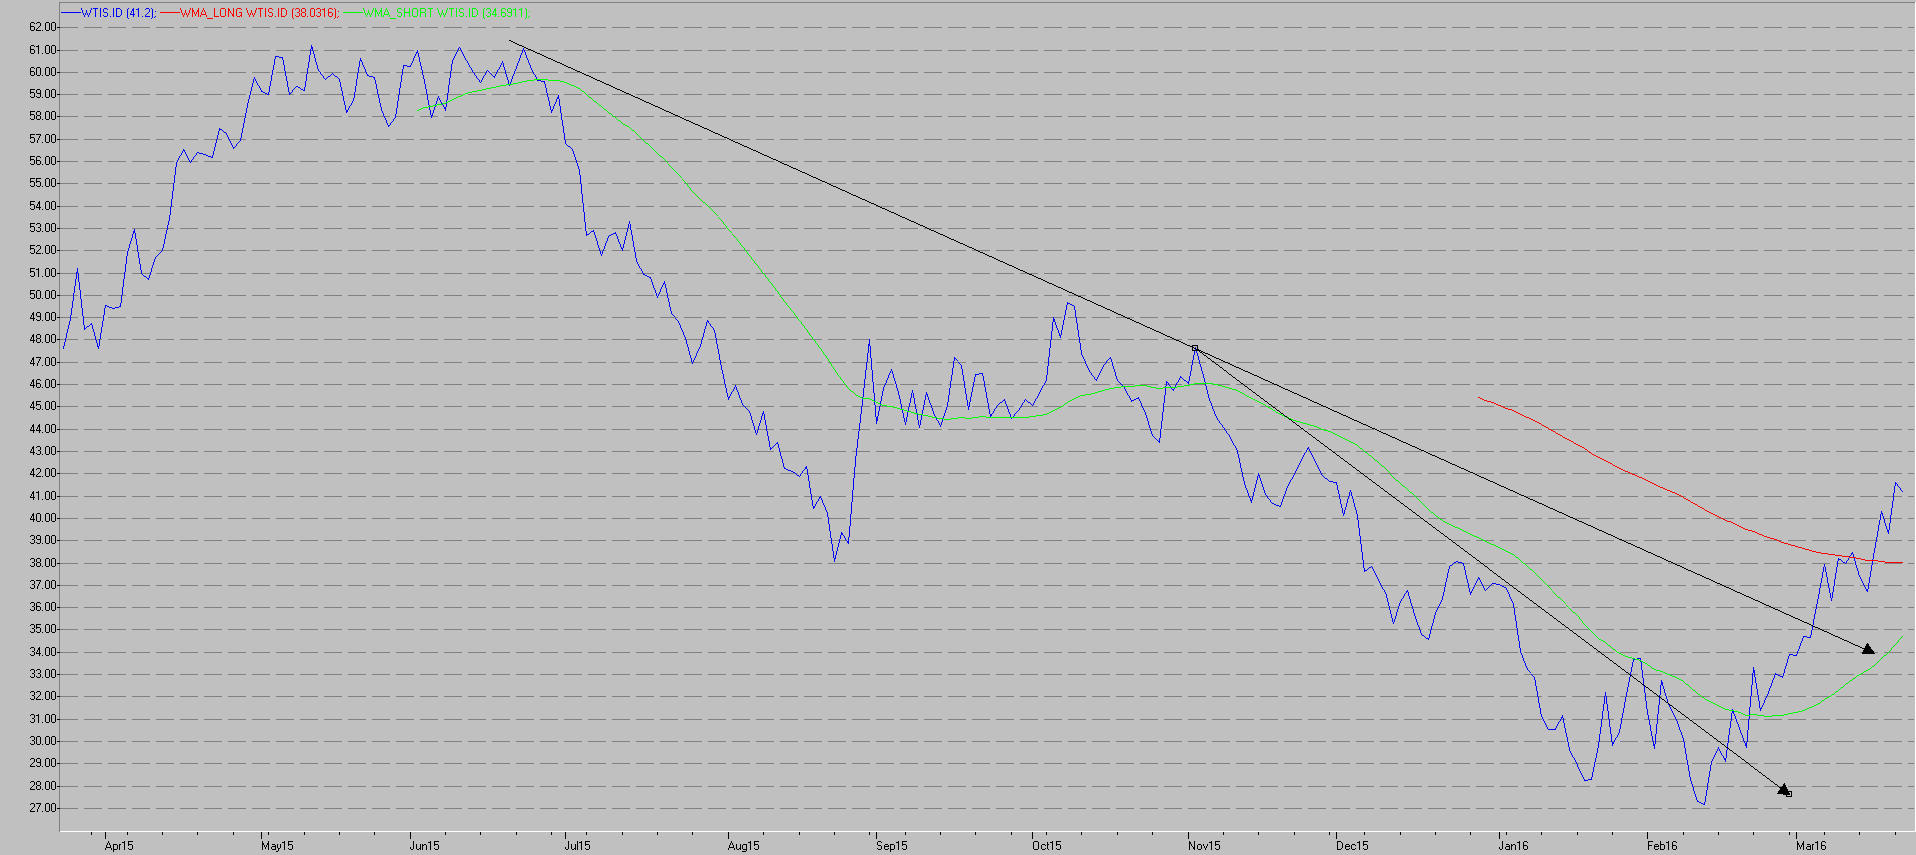Click the start of the red WMA_LONG line
Screen dimensions: 1916x855
(1479, 398)
